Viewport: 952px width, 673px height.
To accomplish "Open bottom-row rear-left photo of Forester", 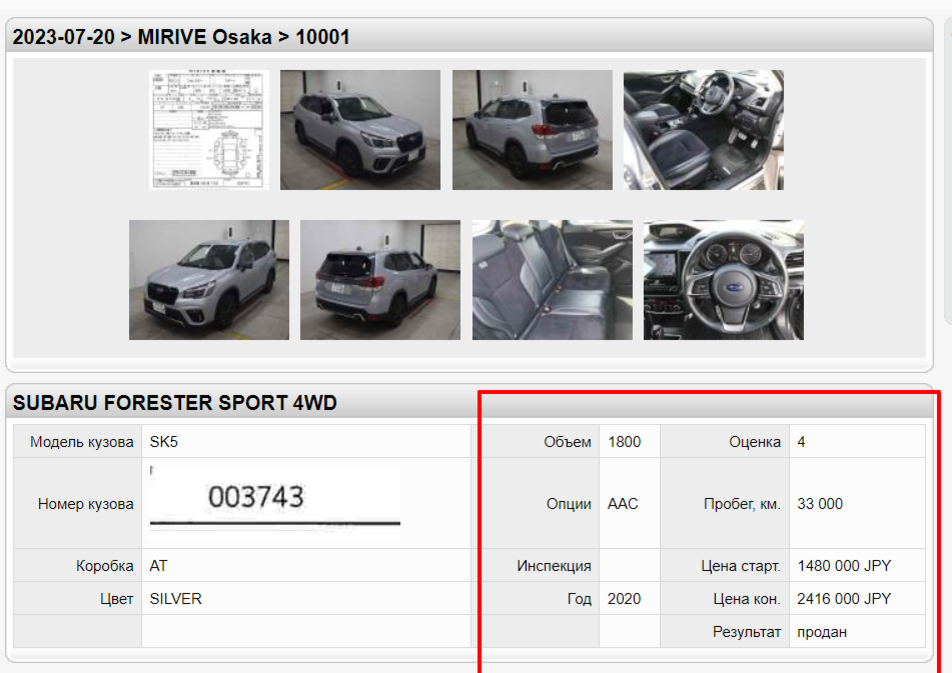I will (380, 279).
